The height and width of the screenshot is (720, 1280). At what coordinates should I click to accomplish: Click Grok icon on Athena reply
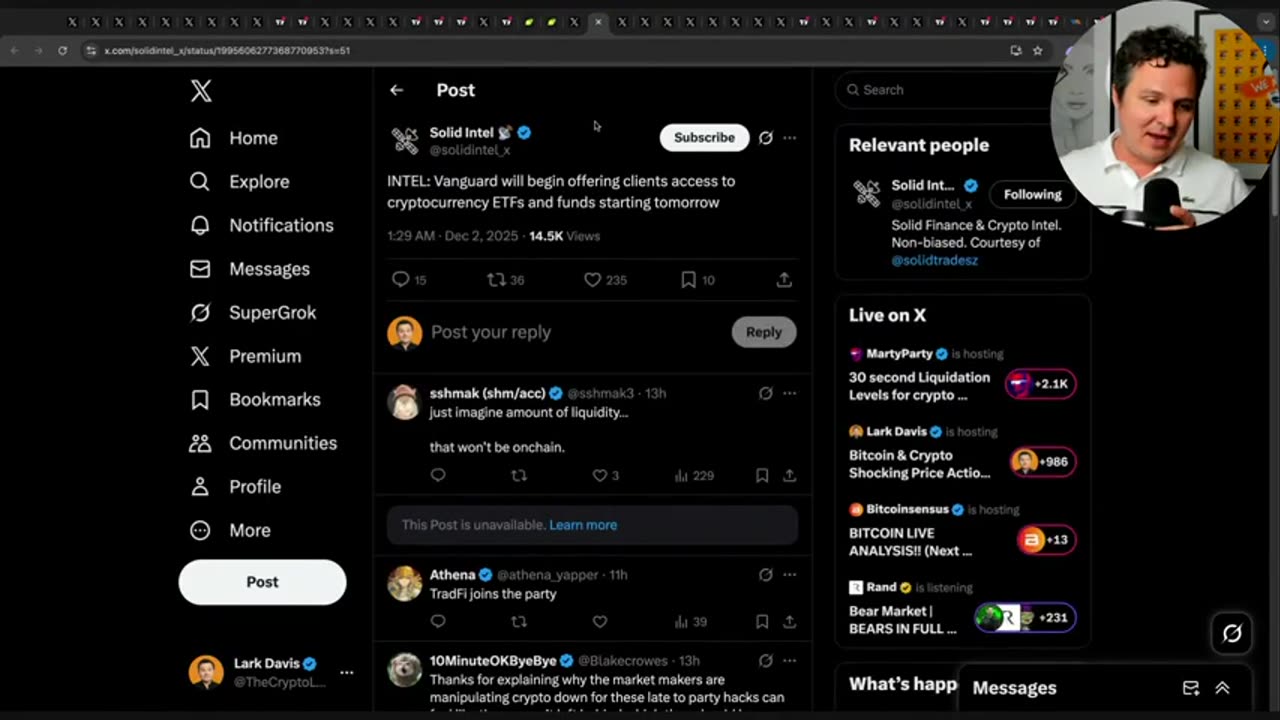click(766, 575)
